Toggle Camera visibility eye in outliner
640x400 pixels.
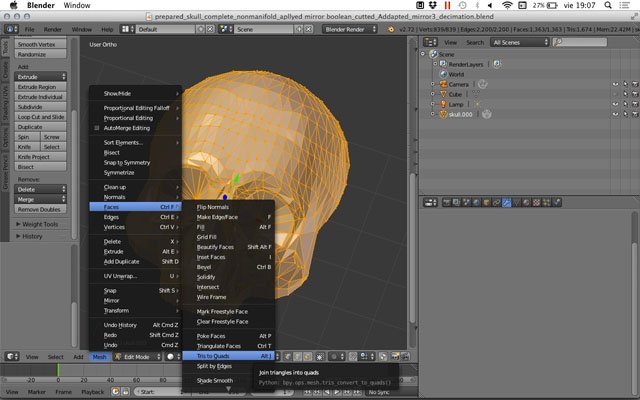[615, 84]
